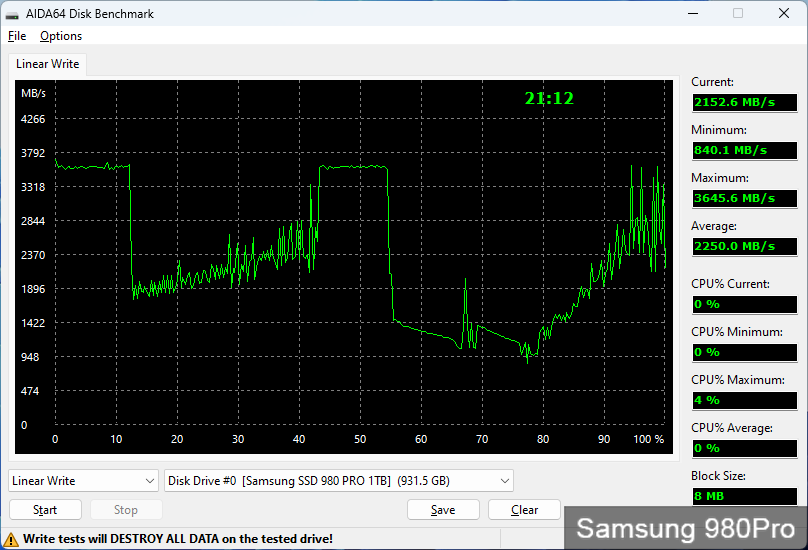Click the Average speed value 2250.0 MB/s
The image size is (808, 550).
pos(745,246)
